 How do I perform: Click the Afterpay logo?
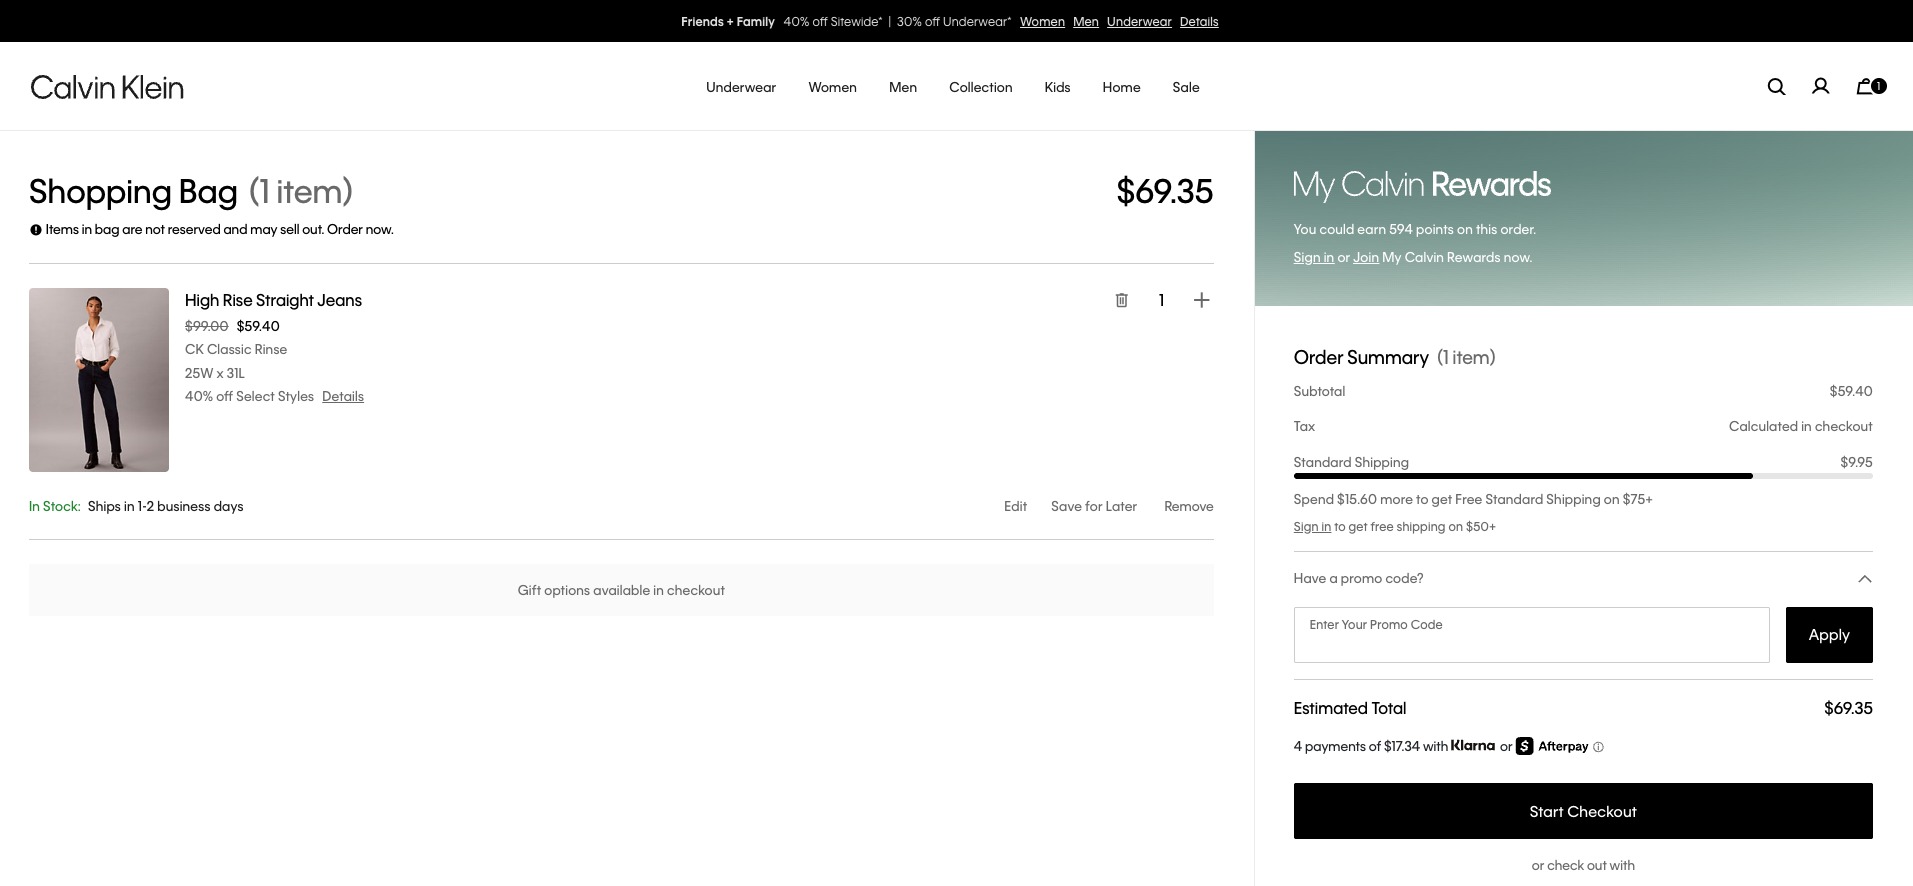(1552, 746)
